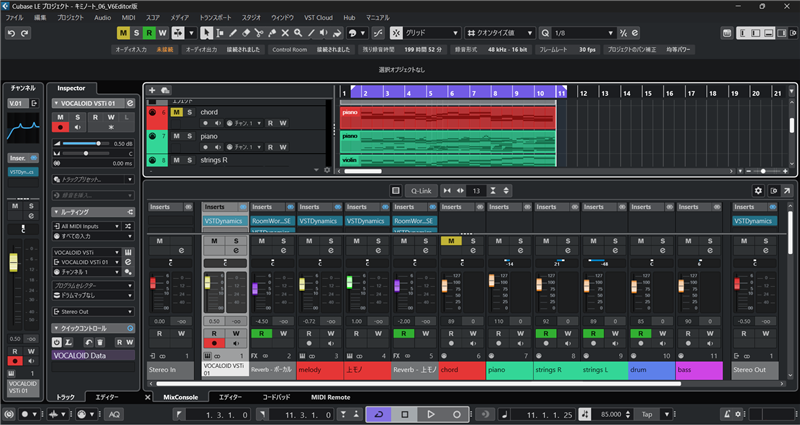The width and height of the screenshot is (800, 425).
Task: Click the transport Record button
Action: (x=457, y=414)
